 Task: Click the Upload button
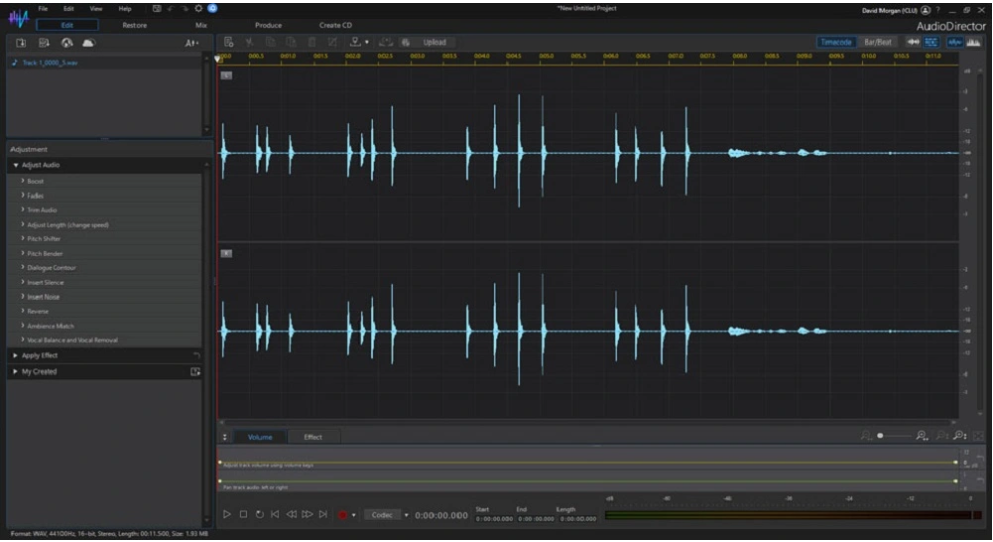[x=434, y=42]
